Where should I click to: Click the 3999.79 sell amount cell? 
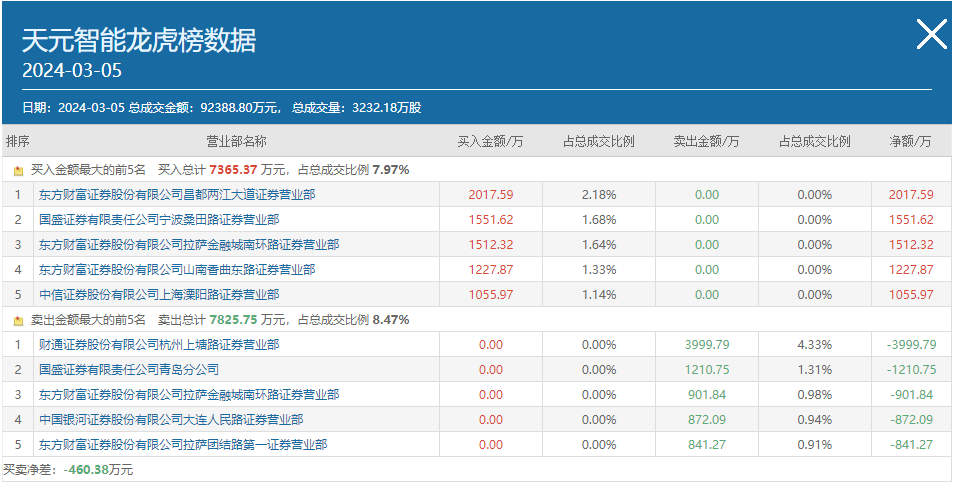(x=707, y=345)
